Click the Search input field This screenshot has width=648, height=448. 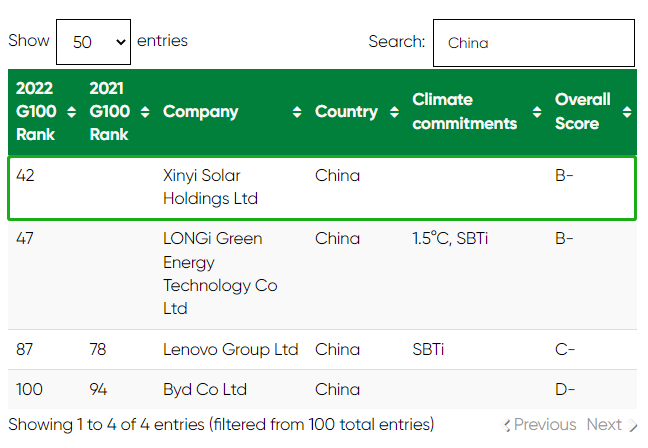533,43
